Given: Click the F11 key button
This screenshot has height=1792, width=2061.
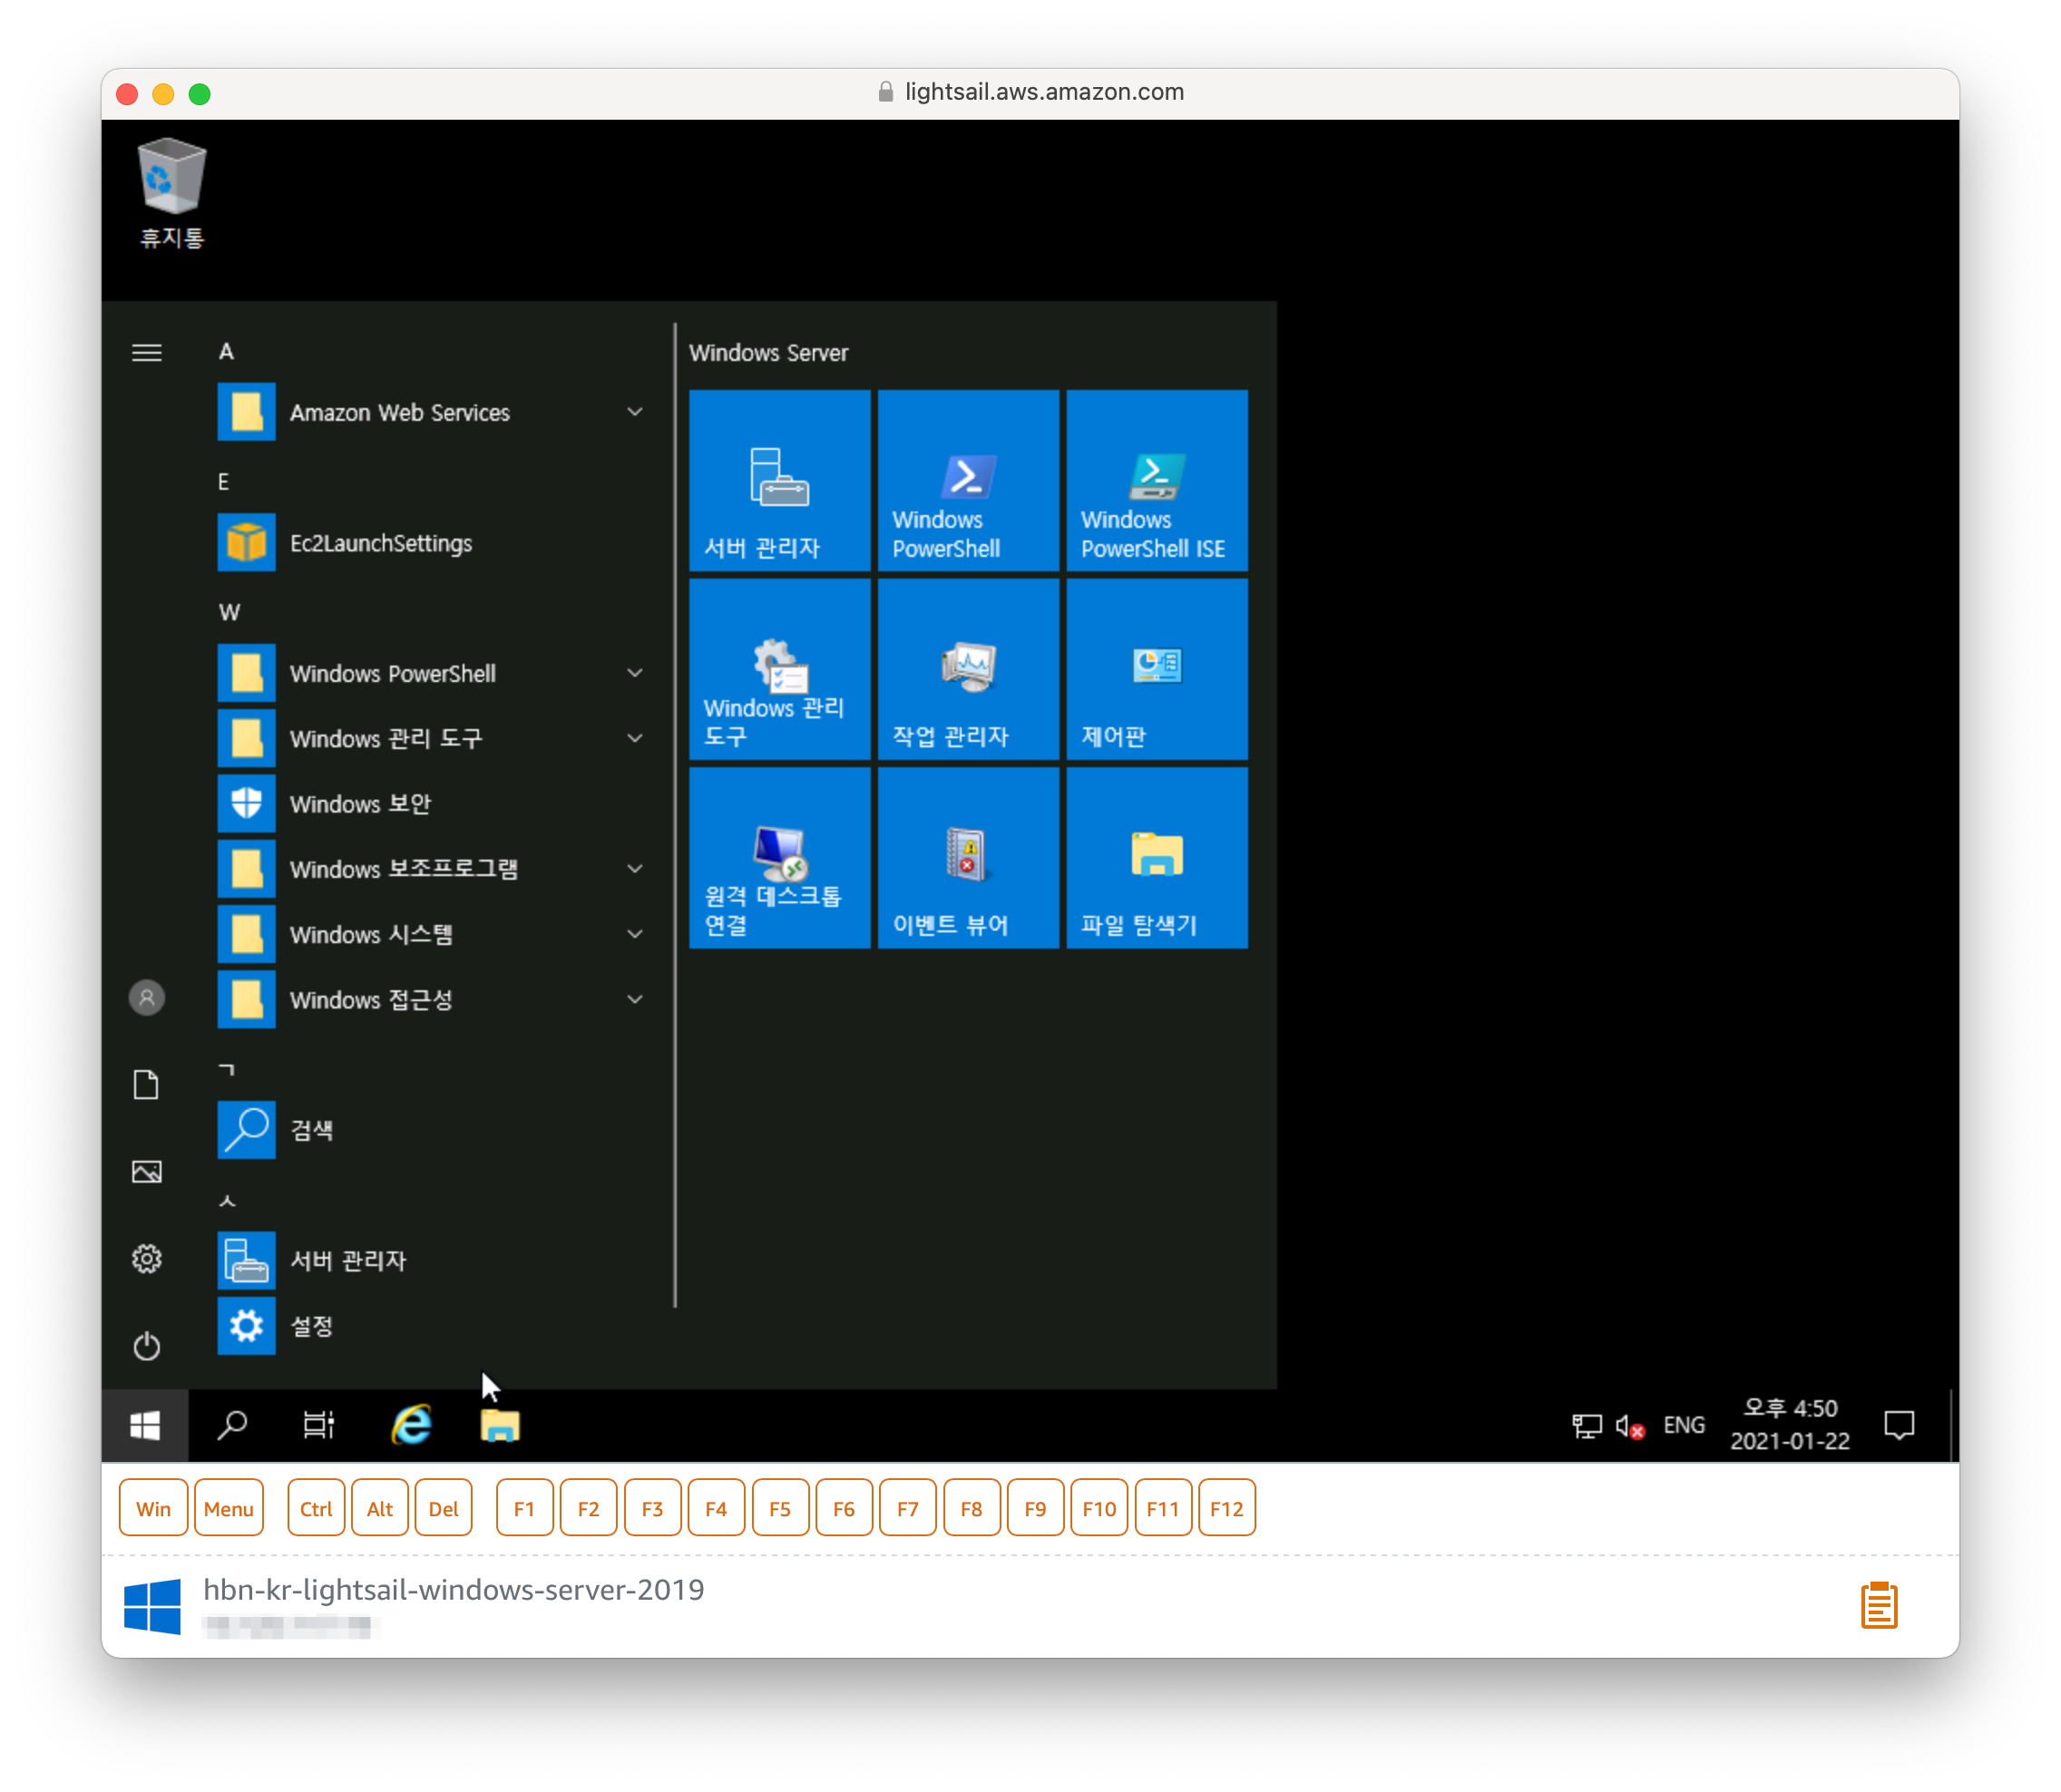Looking at the screenshot, I should point(1163,1508).
